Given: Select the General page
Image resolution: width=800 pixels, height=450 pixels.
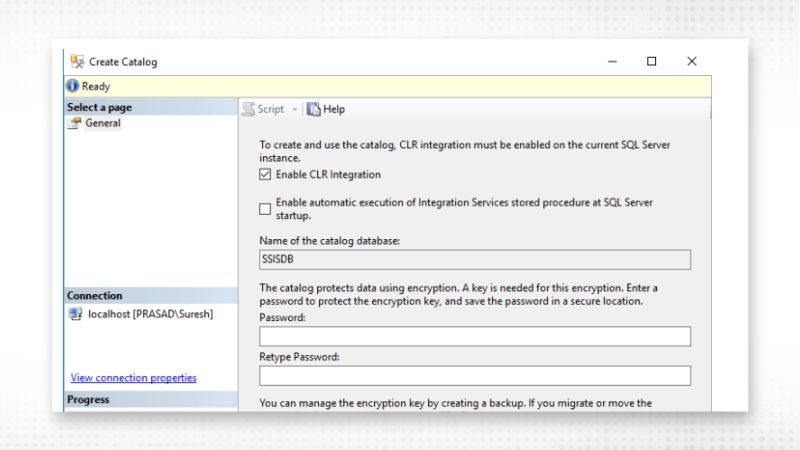Looking at the screenshot, I should click(x=103, y=123).
